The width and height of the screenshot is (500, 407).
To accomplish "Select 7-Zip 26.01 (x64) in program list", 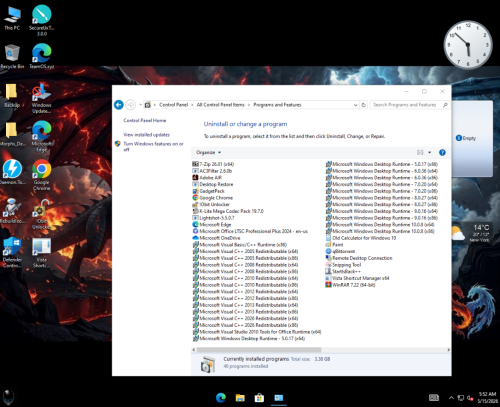I will coord(213,164).
